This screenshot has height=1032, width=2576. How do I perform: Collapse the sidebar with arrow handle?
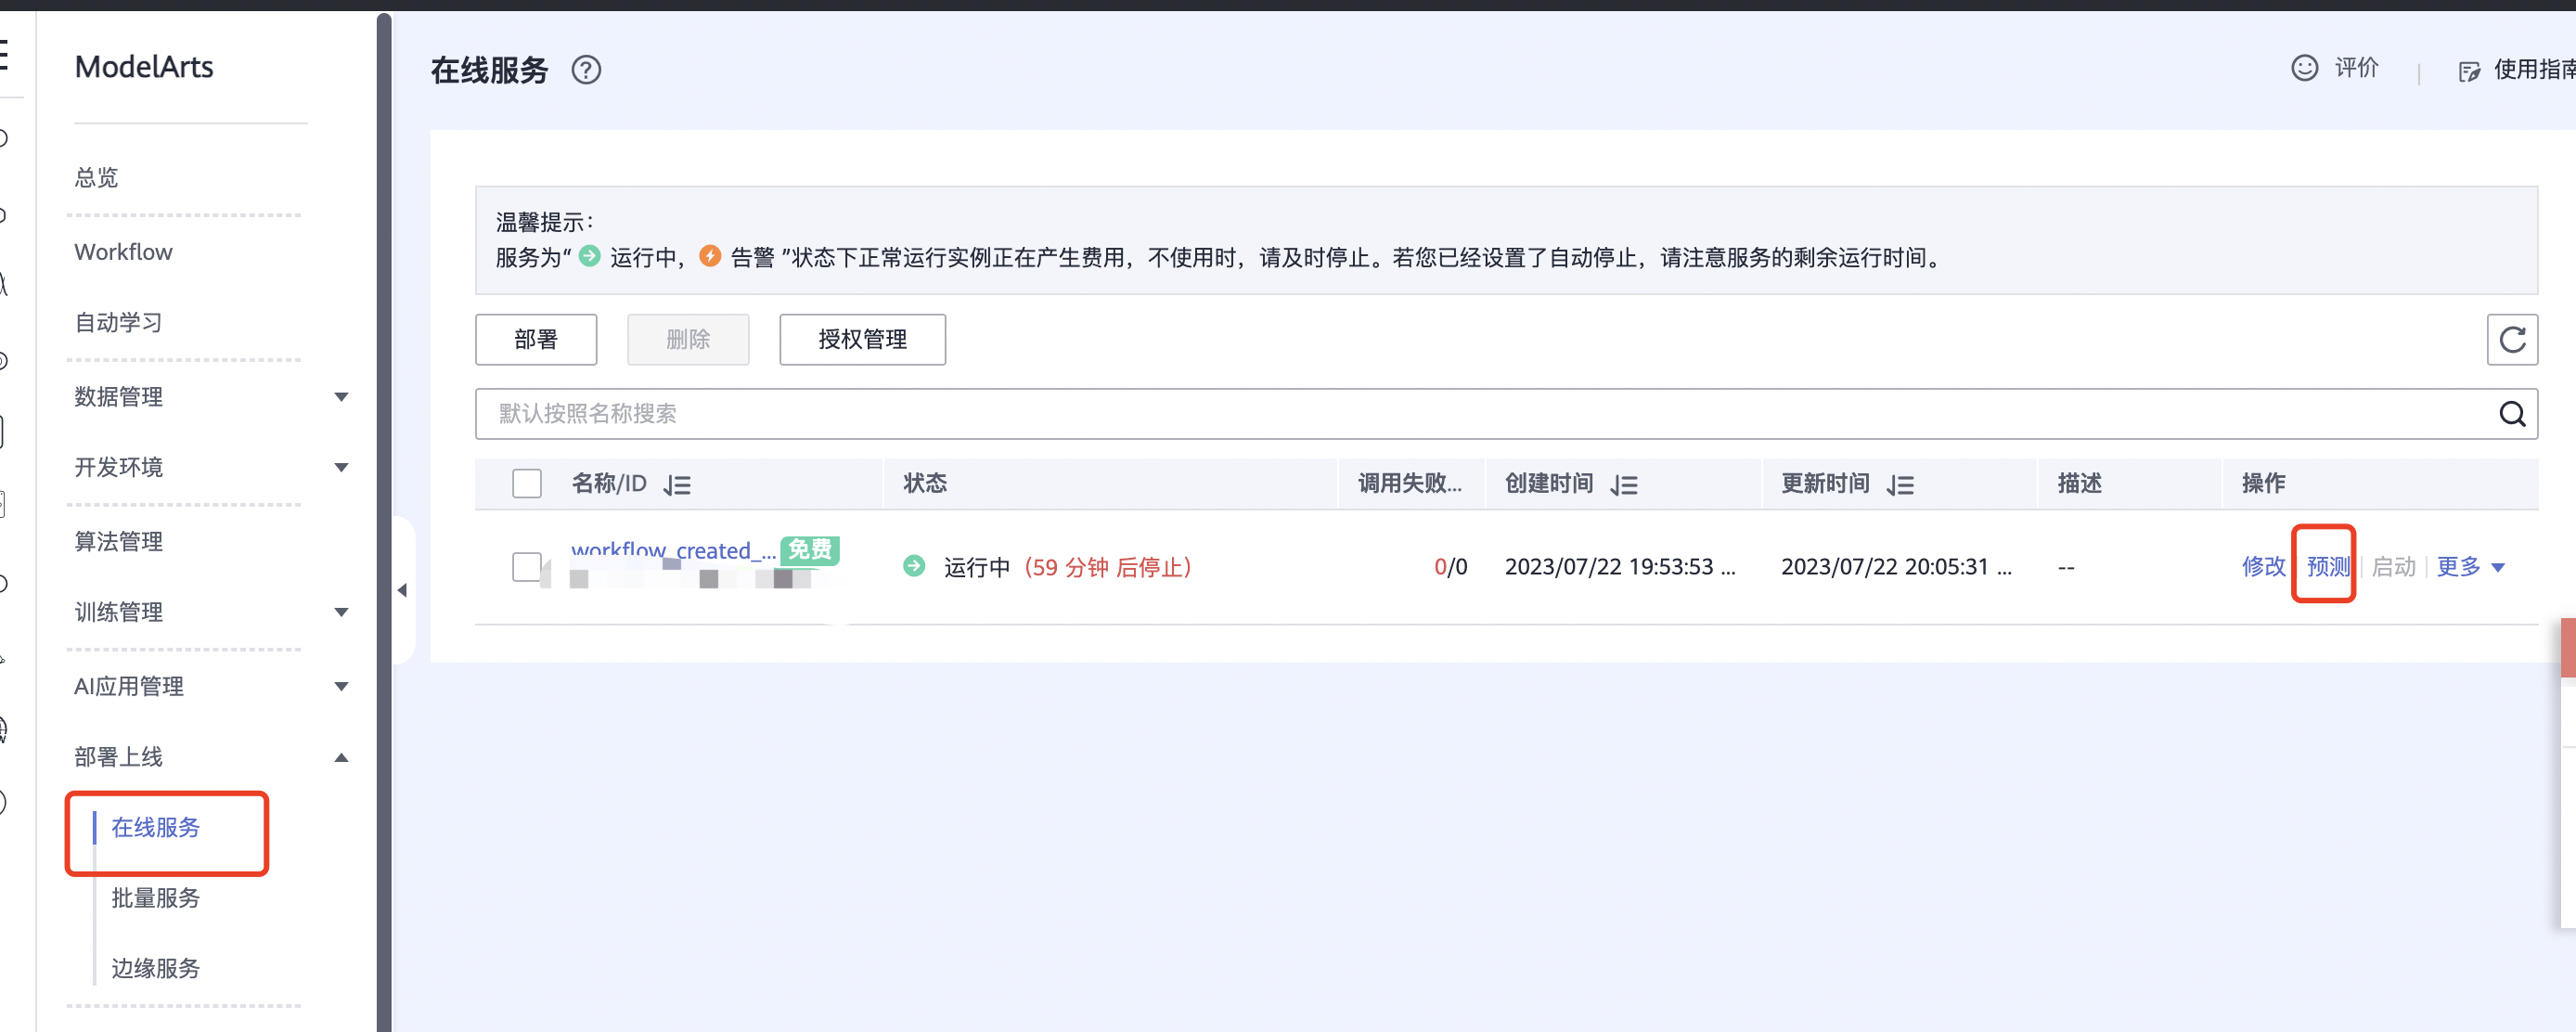pos(402,590)
